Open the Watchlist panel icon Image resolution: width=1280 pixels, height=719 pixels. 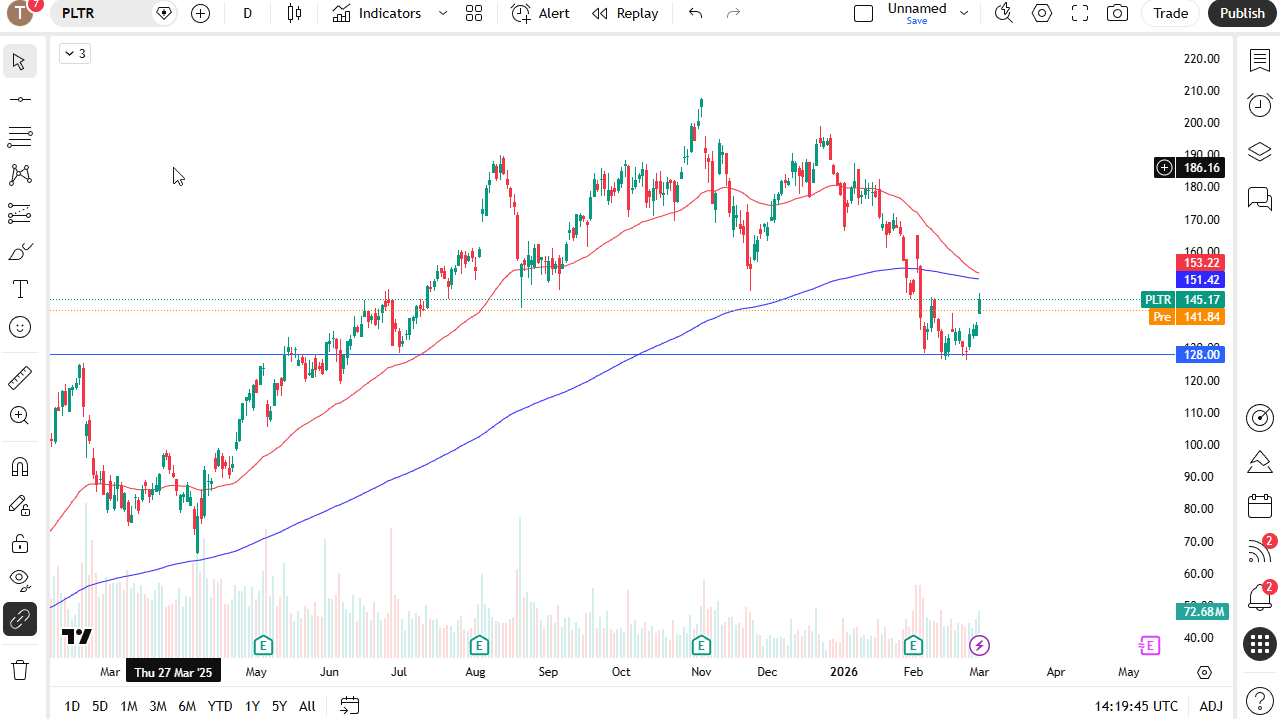(x=1260, y=61)
